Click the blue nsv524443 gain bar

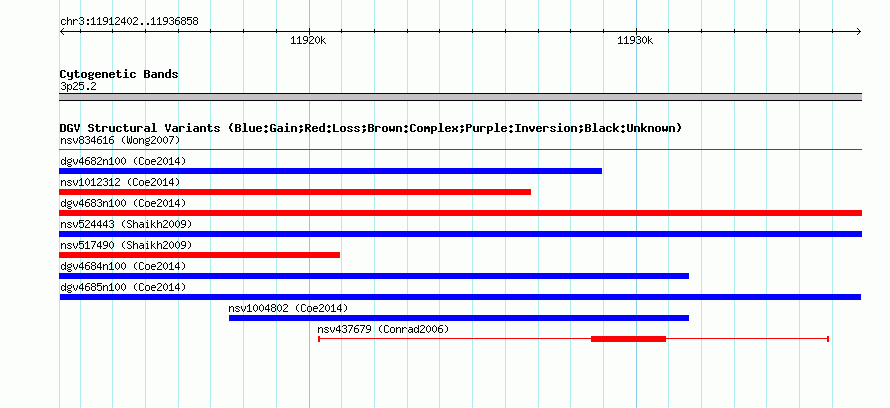click(460, 234)
